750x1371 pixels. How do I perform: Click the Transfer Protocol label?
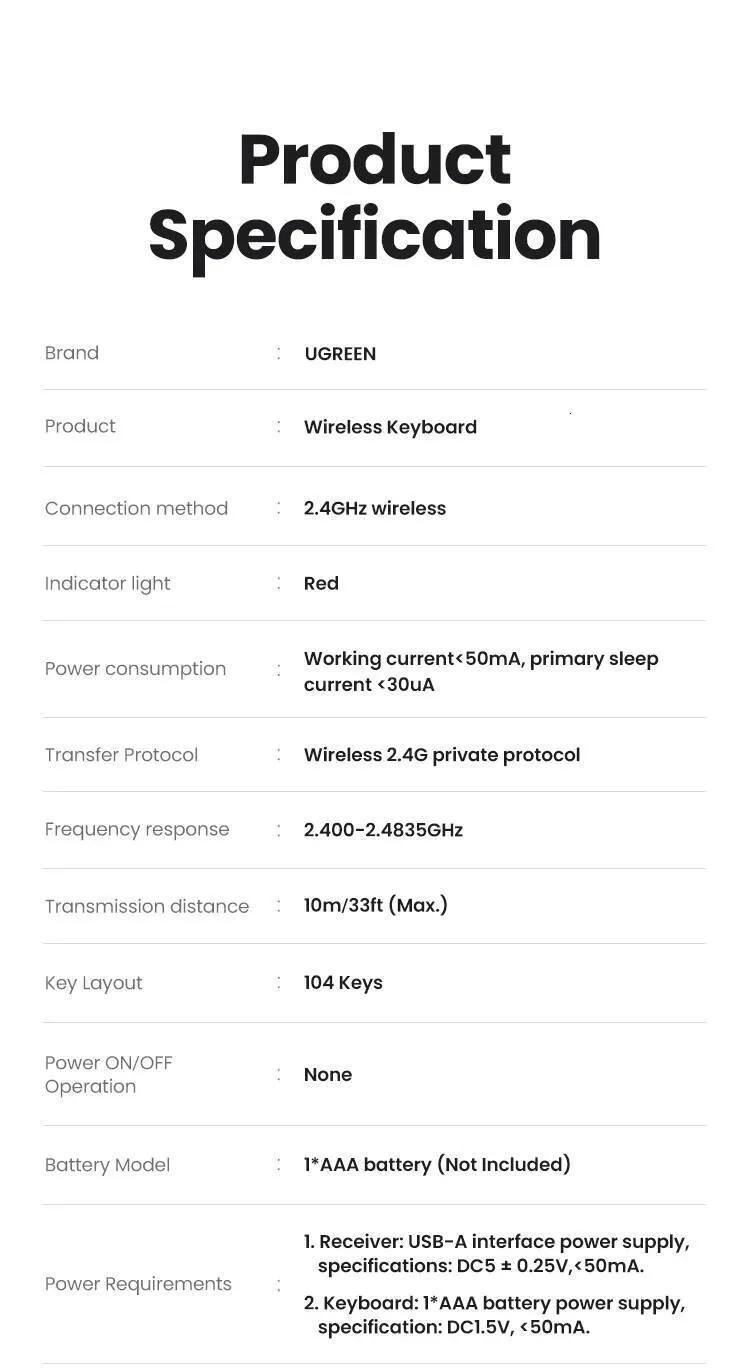tap(121, 755)
